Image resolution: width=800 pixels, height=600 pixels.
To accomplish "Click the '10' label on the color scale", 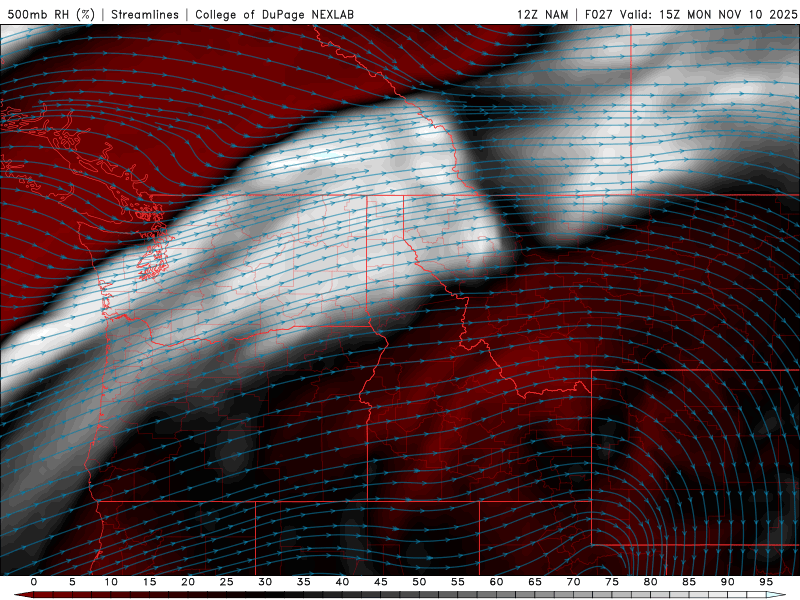I will [x=111, y=582].
